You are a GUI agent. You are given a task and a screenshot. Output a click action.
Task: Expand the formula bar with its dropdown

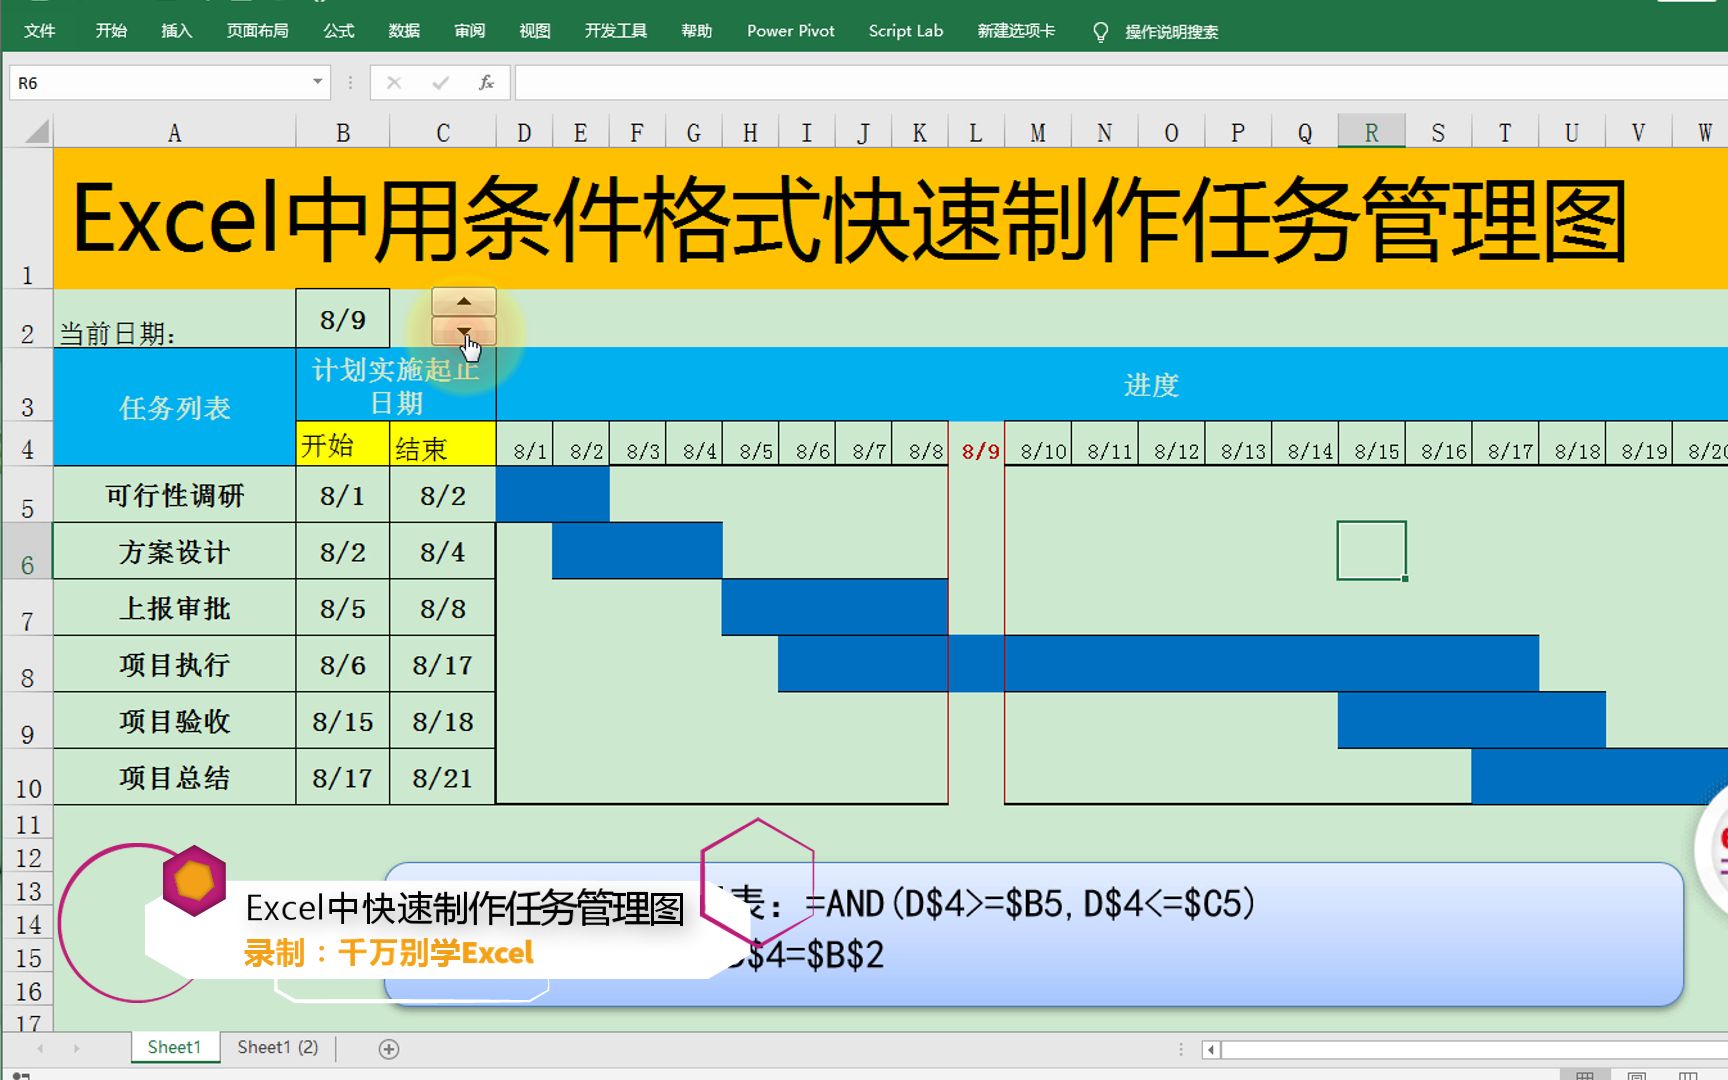coord(350,82)
